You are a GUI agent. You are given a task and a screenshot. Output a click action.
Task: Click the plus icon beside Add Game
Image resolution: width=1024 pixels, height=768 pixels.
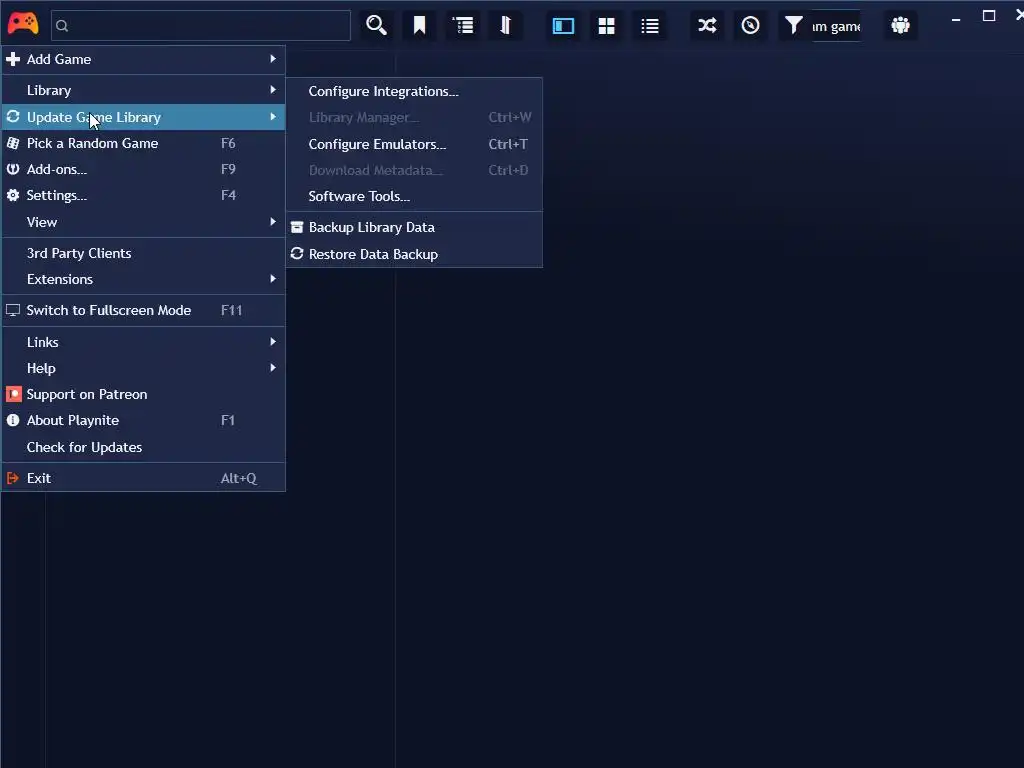13,59
